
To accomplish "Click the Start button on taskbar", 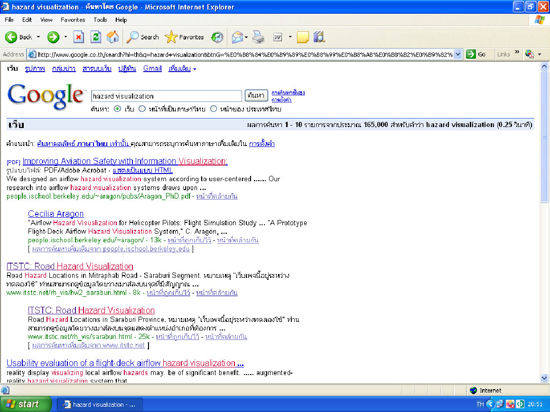I will tap(25, 404).
